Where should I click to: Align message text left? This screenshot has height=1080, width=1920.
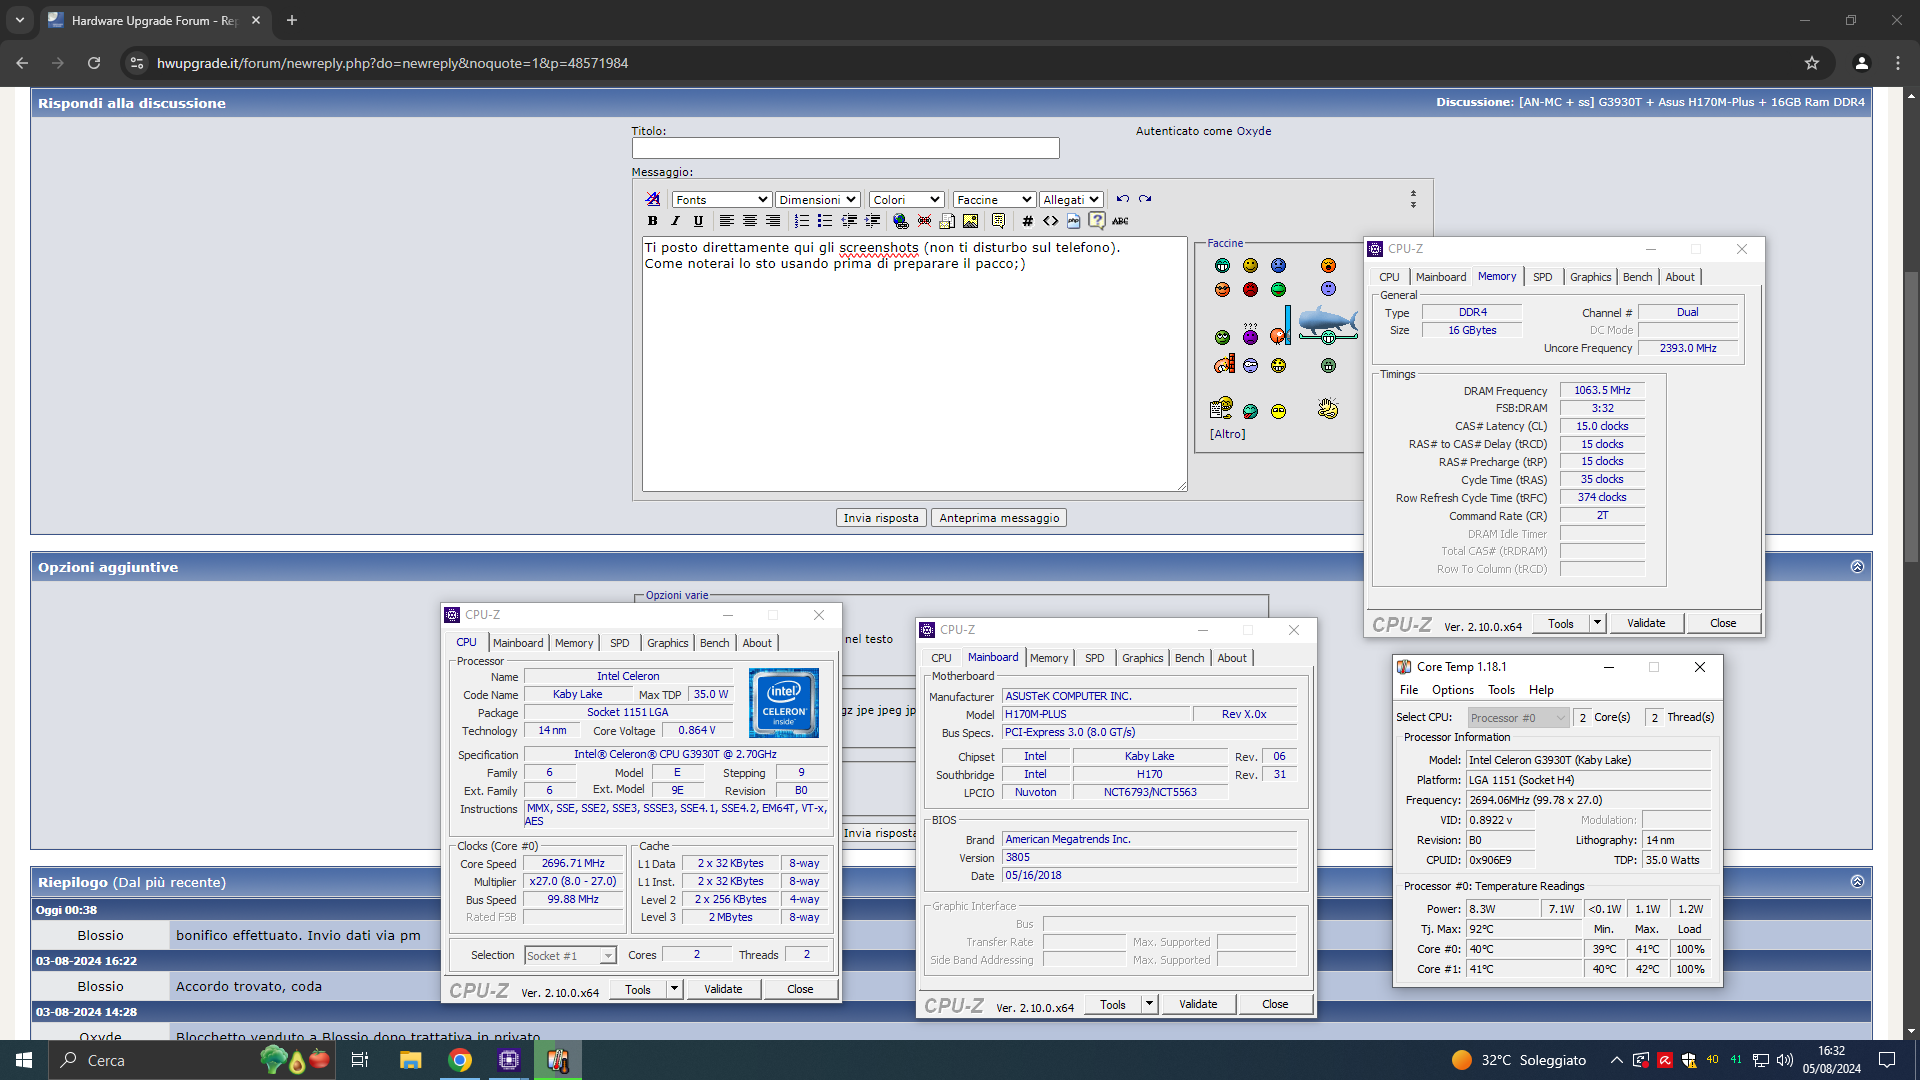[x=726, y=221]
